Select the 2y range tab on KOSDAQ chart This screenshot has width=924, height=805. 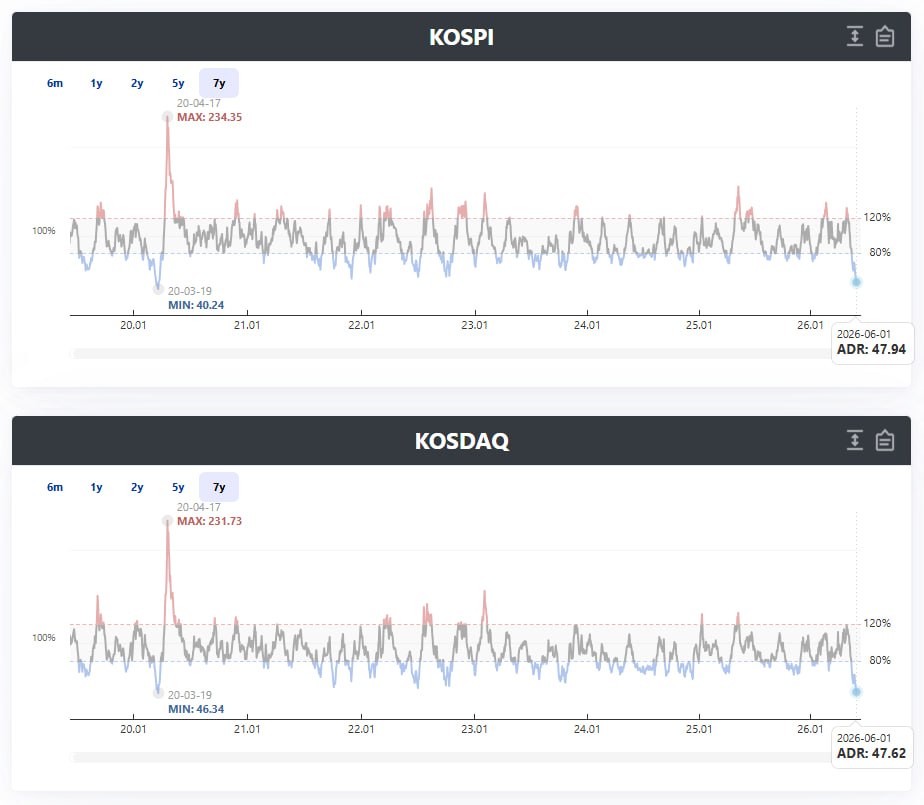click(x=137, y=487)
